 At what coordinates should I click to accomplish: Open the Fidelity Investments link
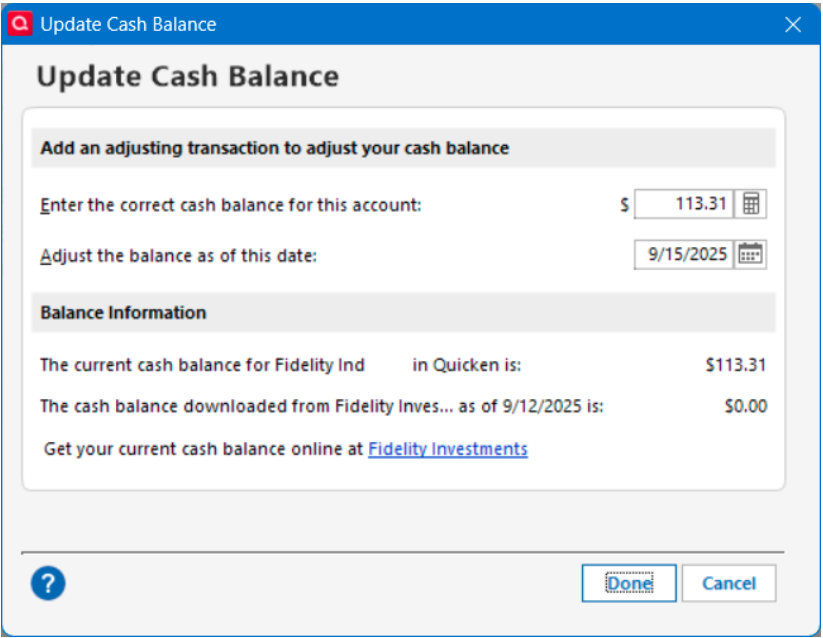click(448, 449)
